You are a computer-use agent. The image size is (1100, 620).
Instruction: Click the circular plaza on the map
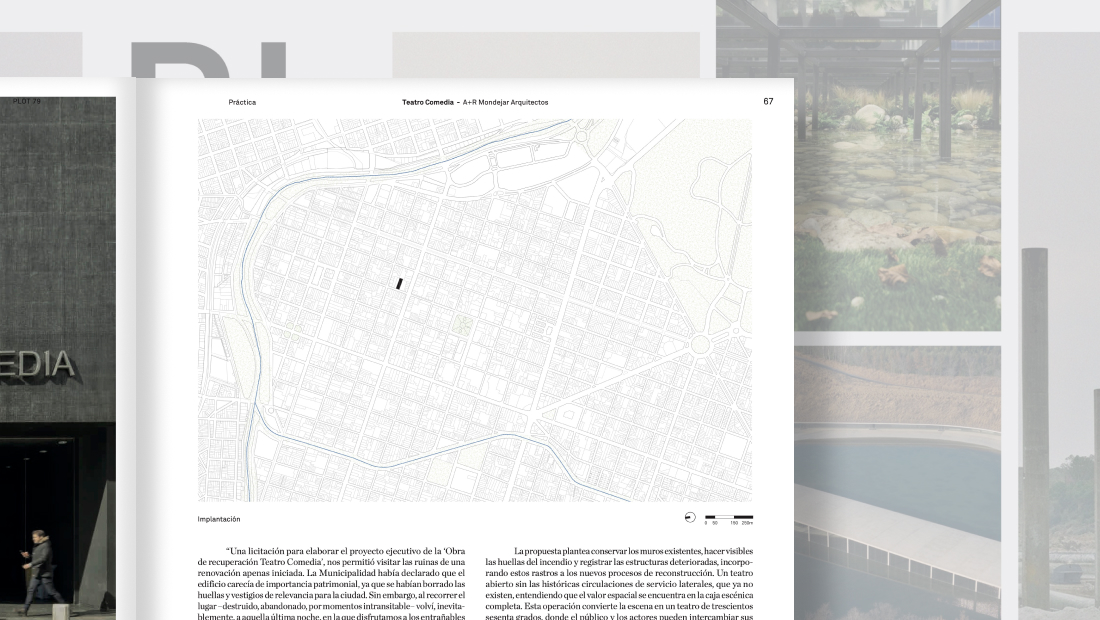pyautogui.click(x=700, y=345)
